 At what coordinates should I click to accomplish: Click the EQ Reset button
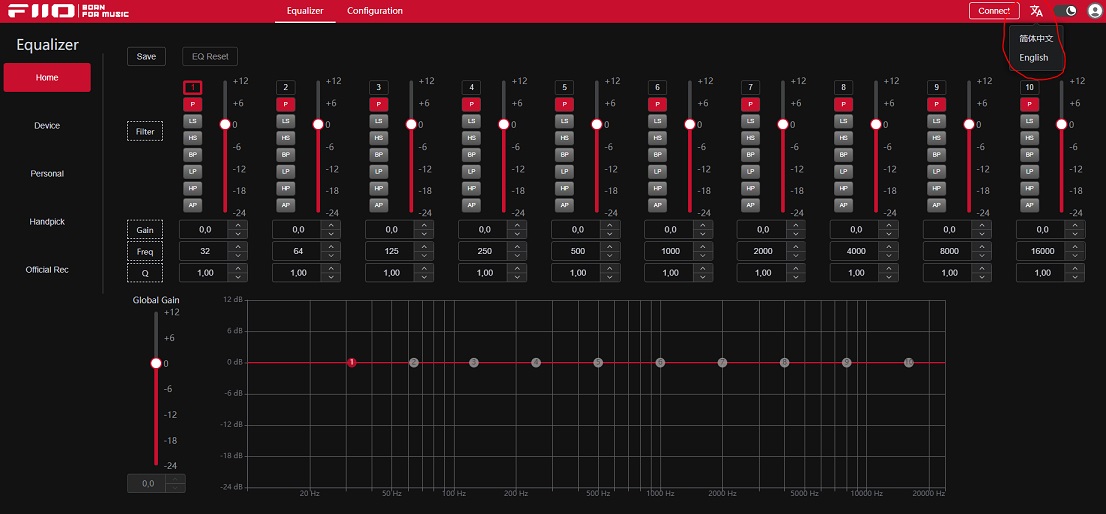[x=209, y=56]
